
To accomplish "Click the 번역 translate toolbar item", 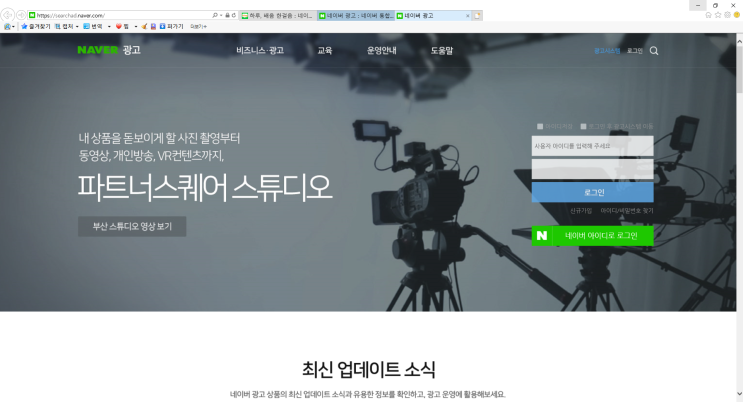I will [x=93, y=27].
